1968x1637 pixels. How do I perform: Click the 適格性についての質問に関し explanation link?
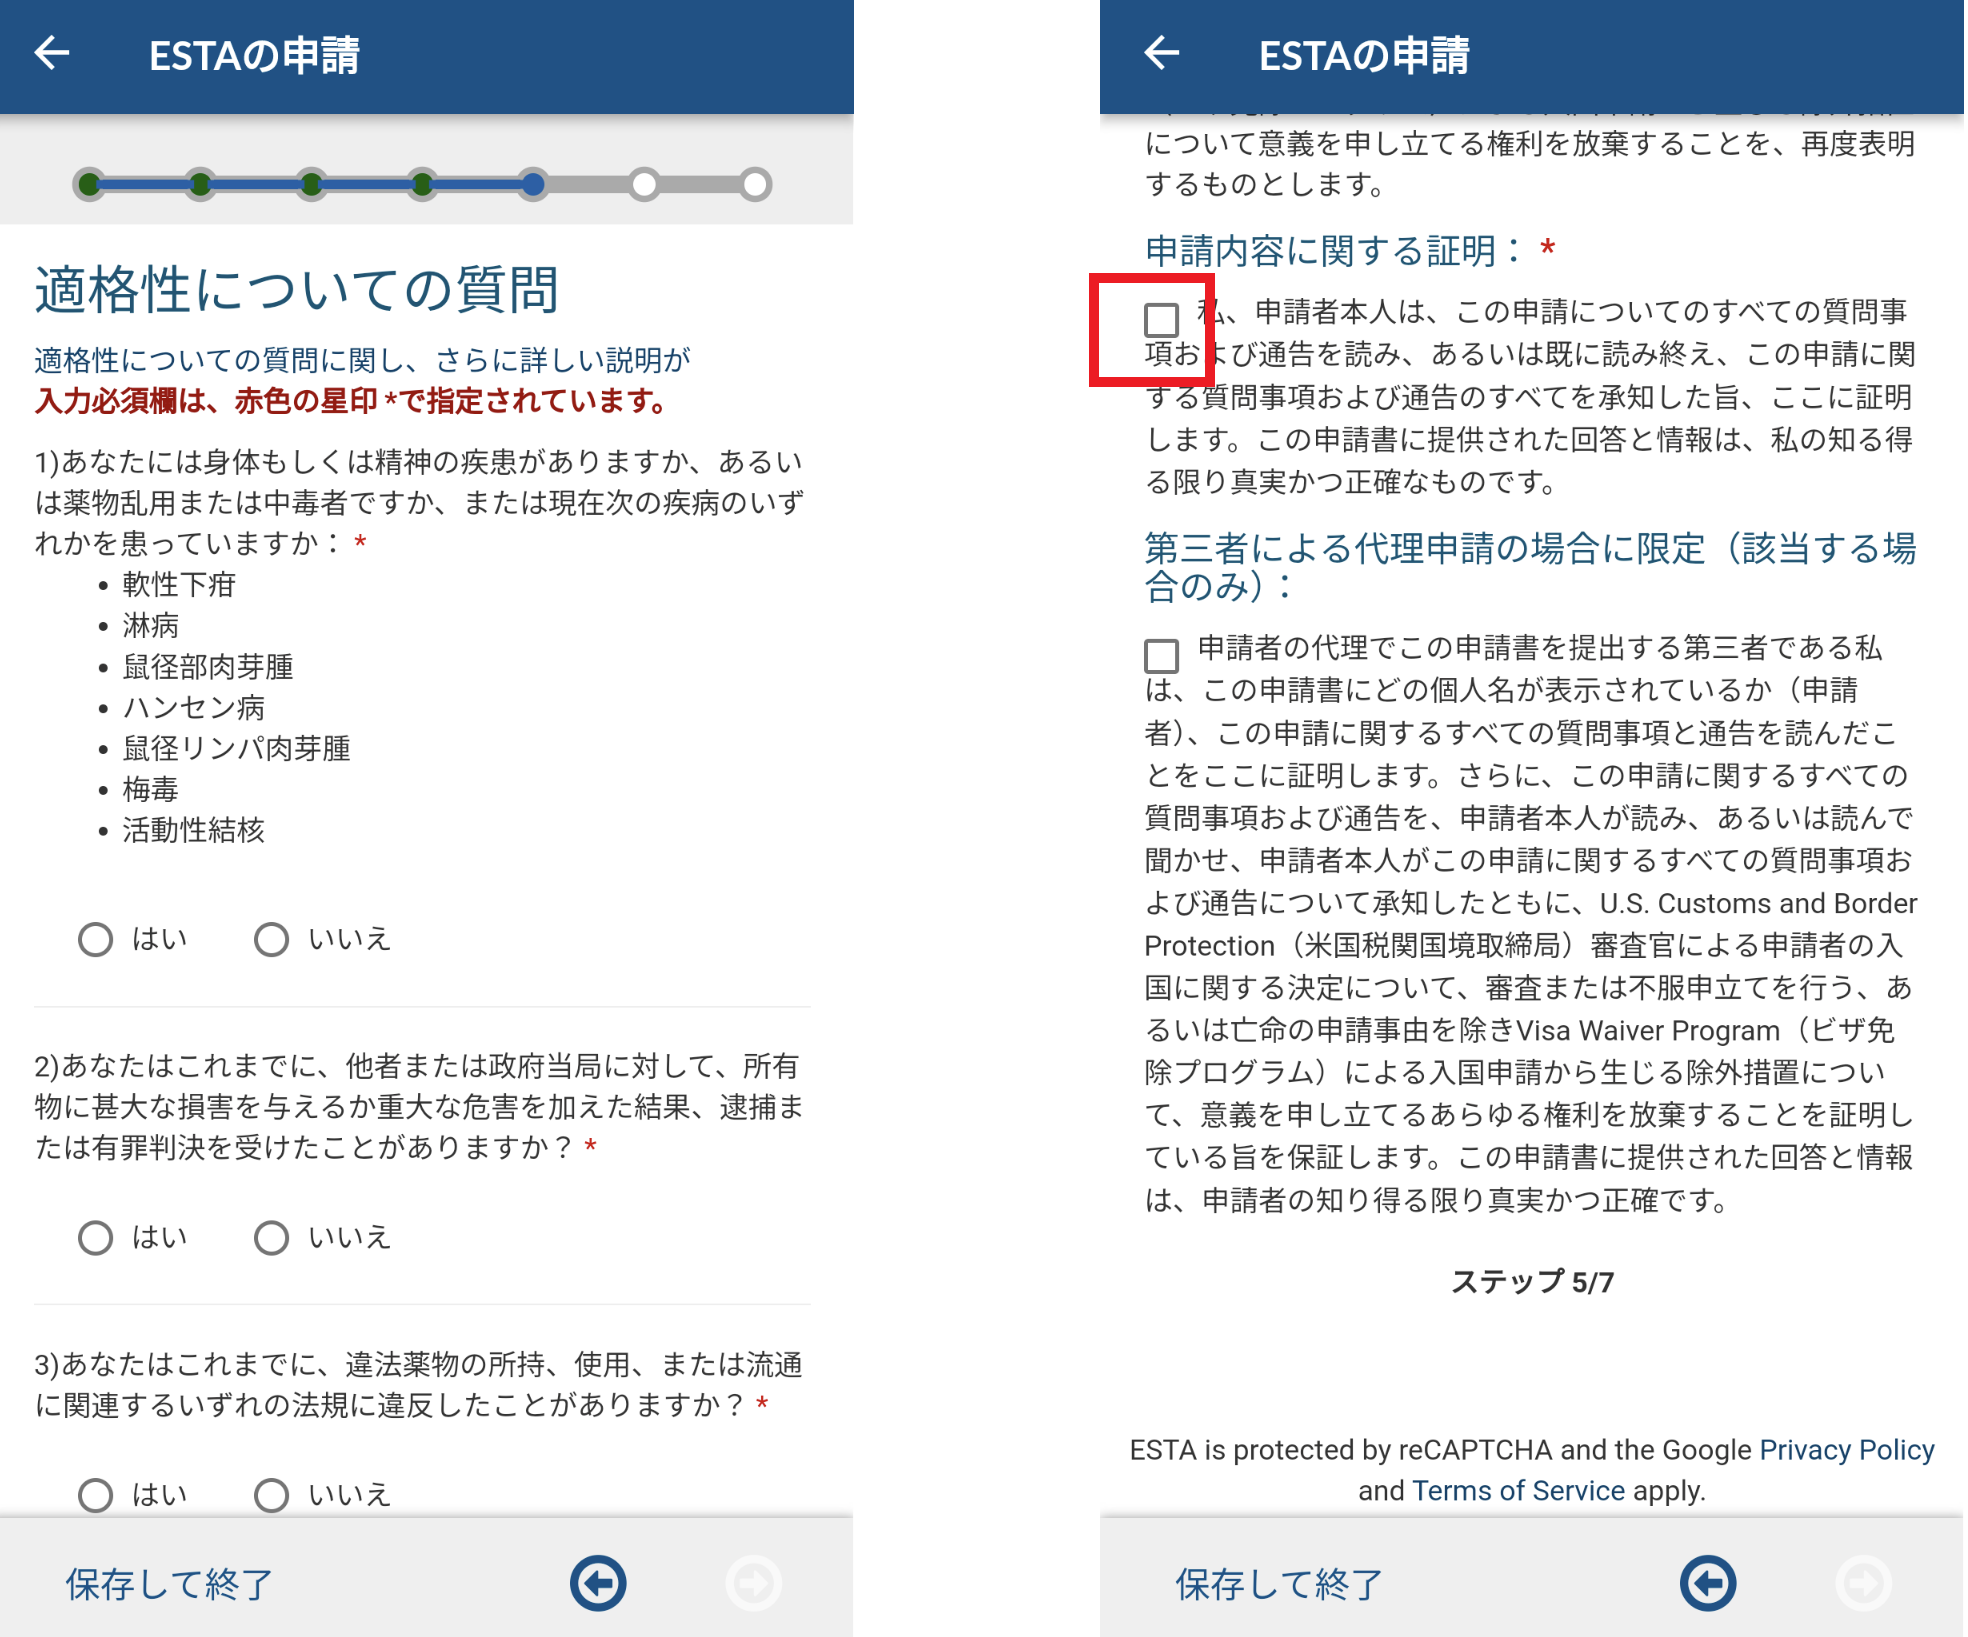(x=362, y=359)
